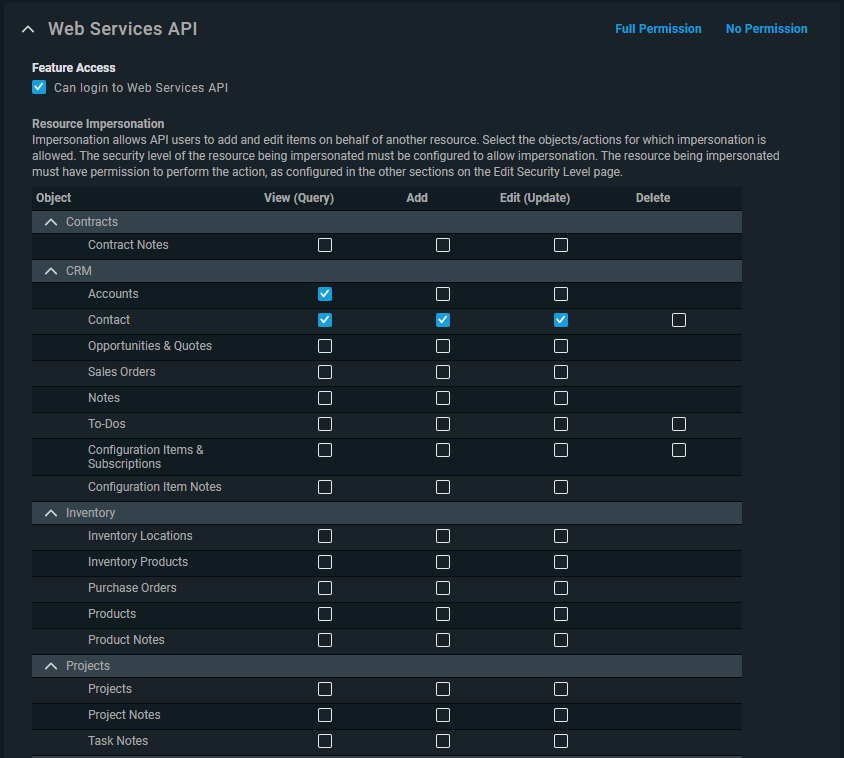This screenshot has height=758, width=844.
Task: Check View for Project Notes
Action: click(325, 715)
